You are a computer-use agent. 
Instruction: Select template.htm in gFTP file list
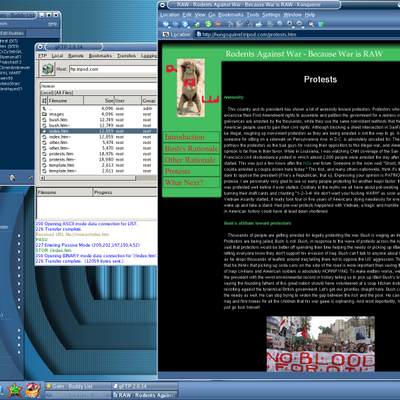tap(98, 165)
